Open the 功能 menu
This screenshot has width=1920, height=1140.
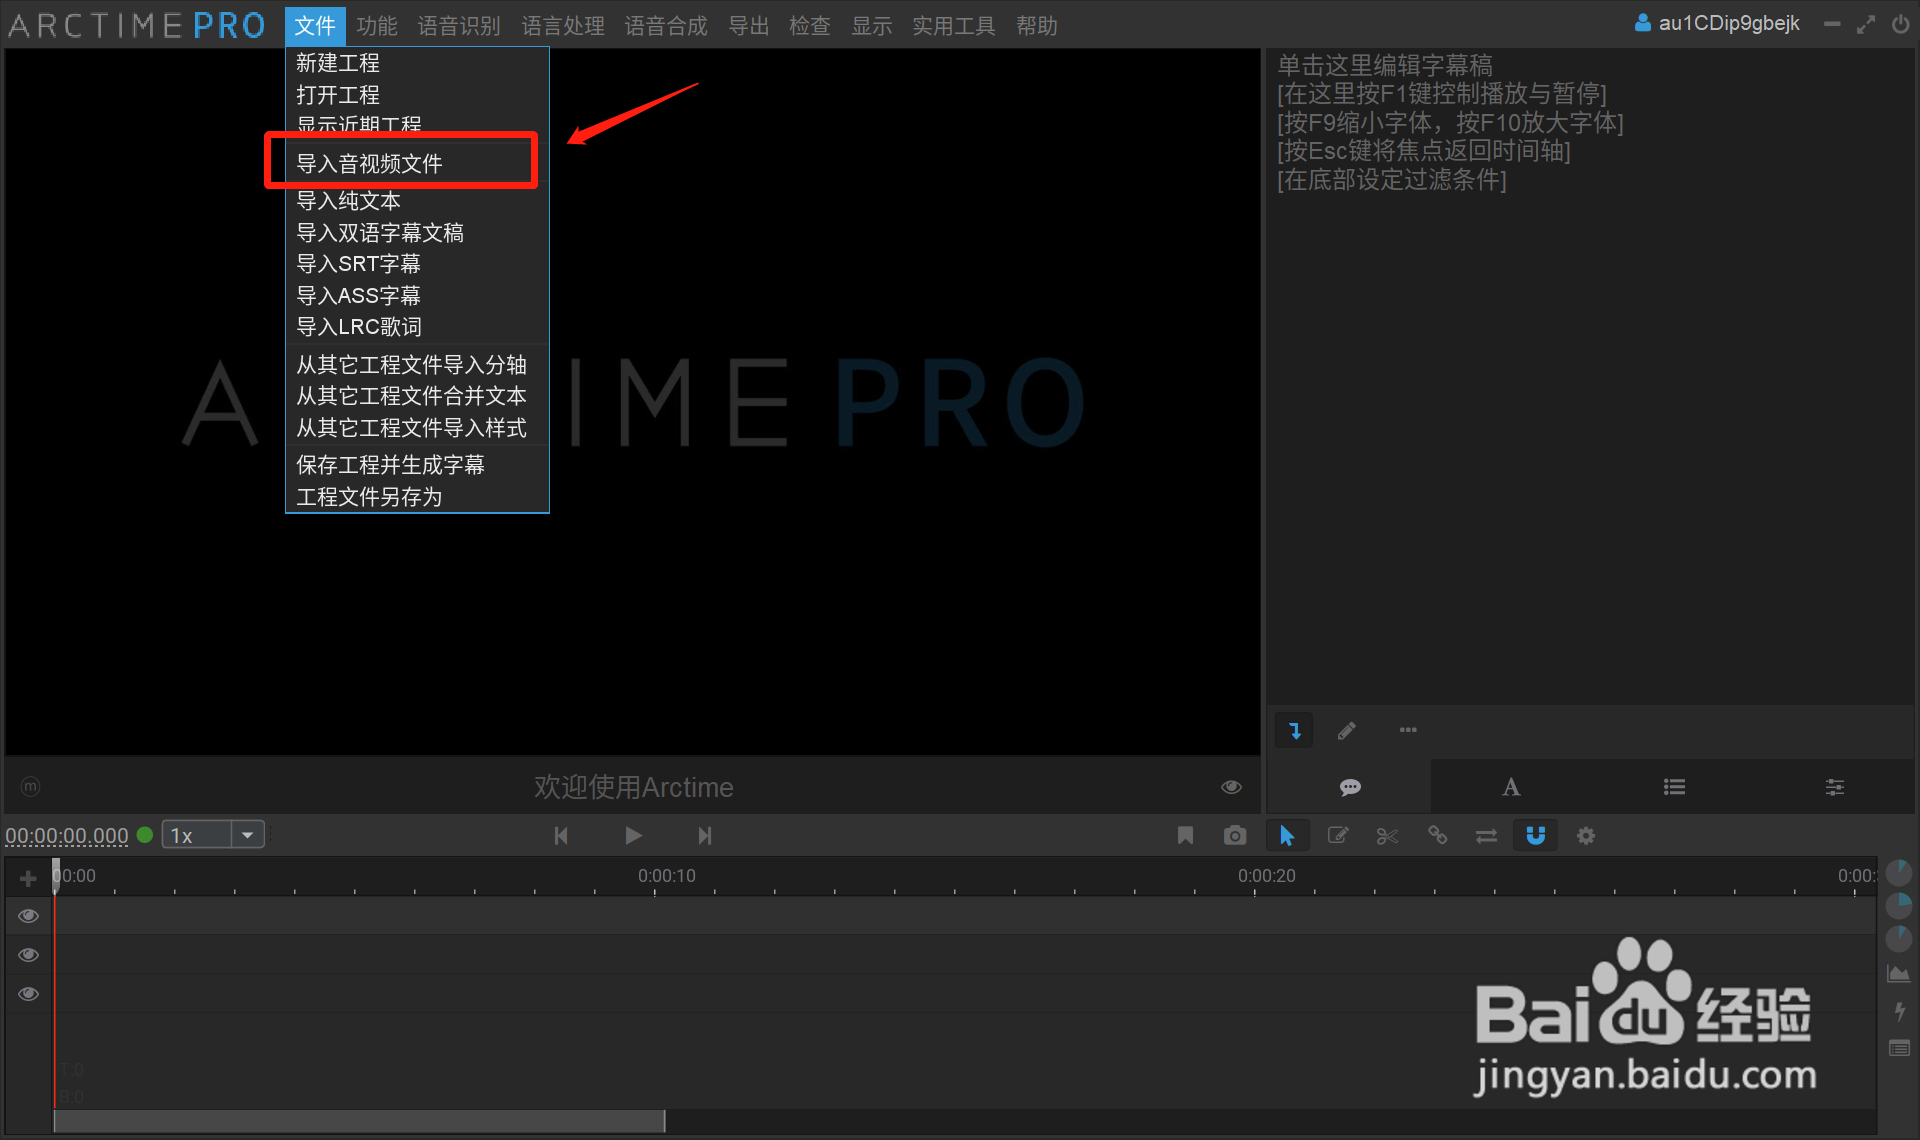[376, 26]
